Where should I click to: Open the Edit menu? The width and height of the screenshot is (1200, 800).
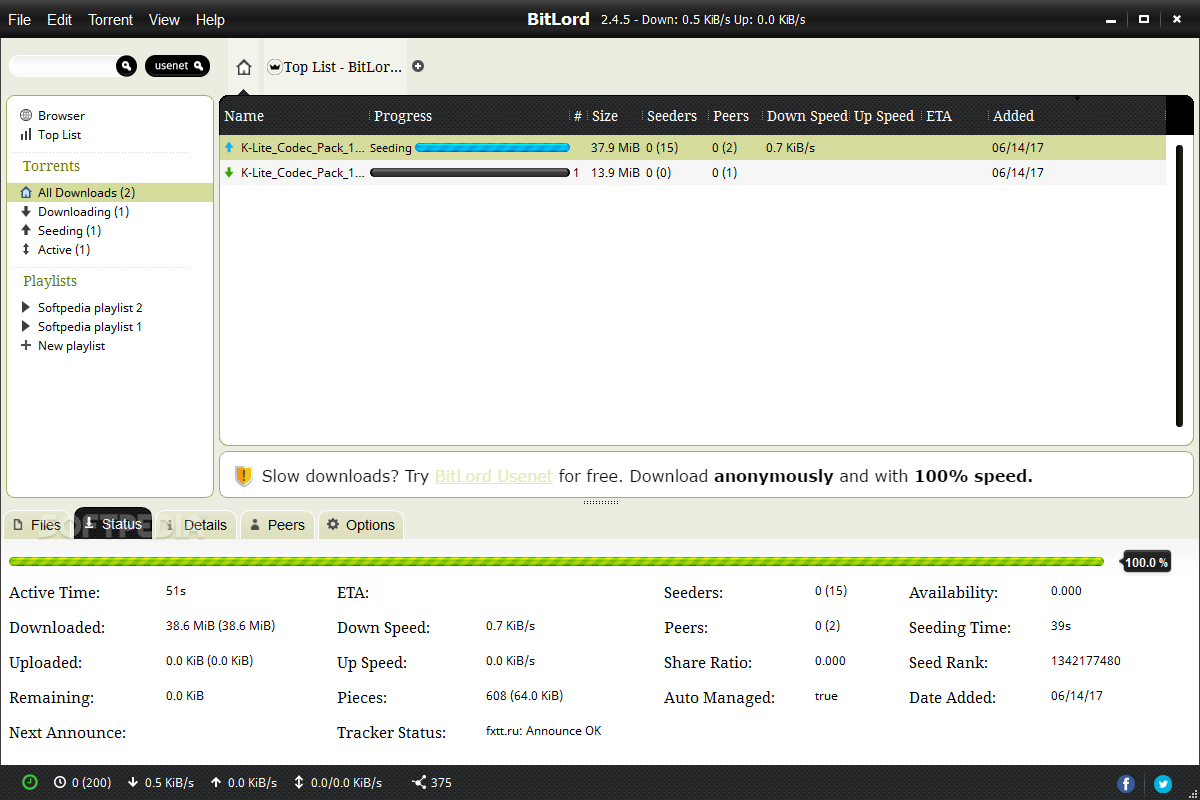[59, 20]
